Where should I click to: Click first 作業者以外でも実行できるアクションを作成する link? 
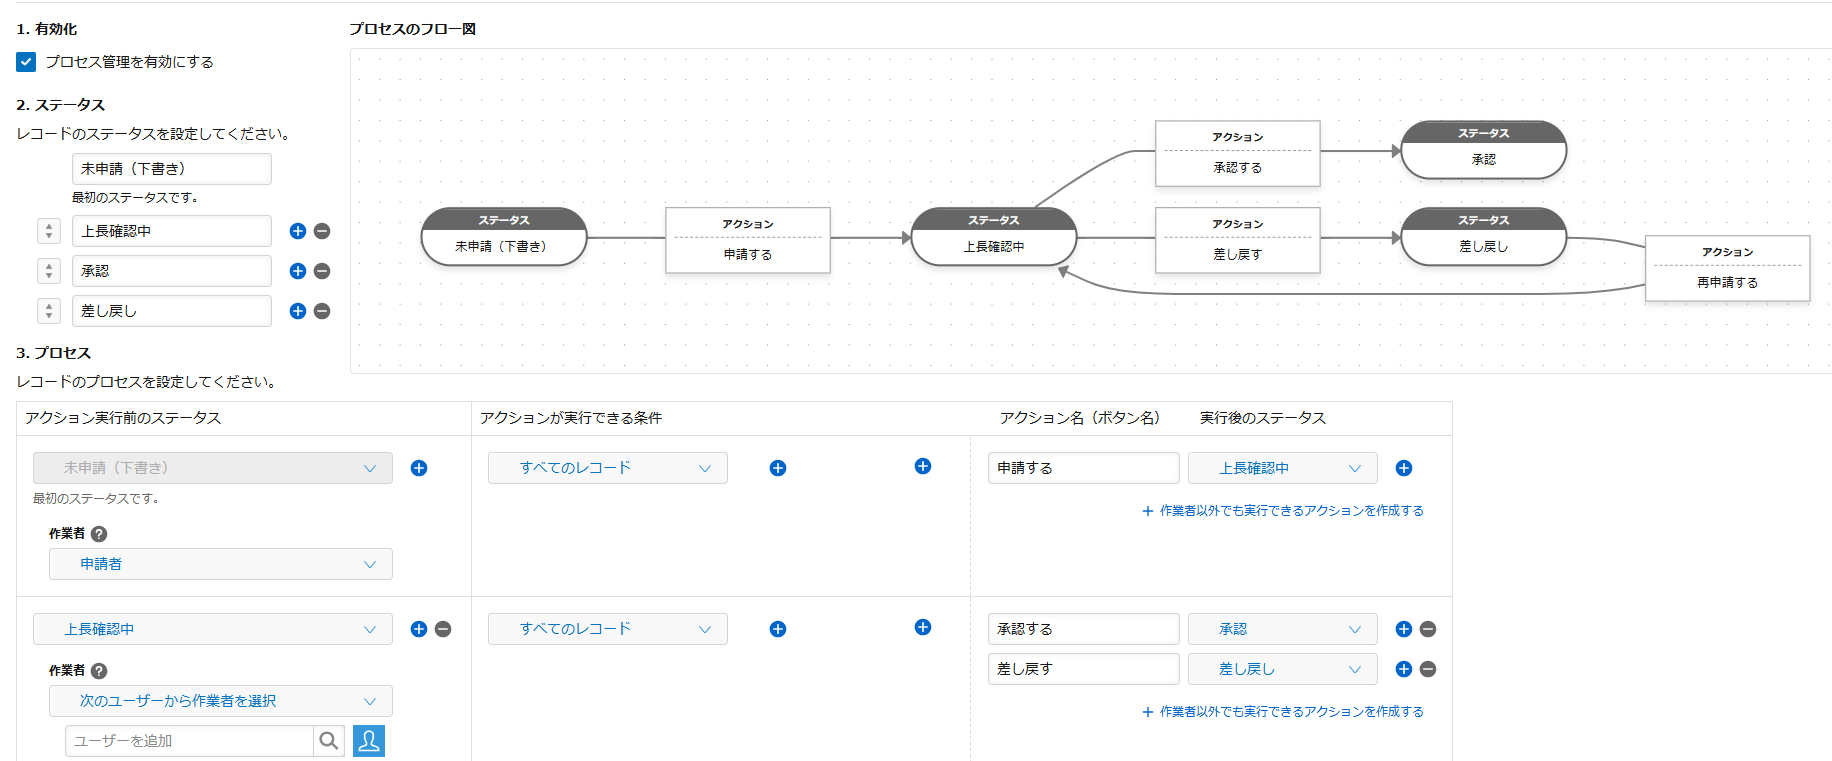tap(1283, 511)
